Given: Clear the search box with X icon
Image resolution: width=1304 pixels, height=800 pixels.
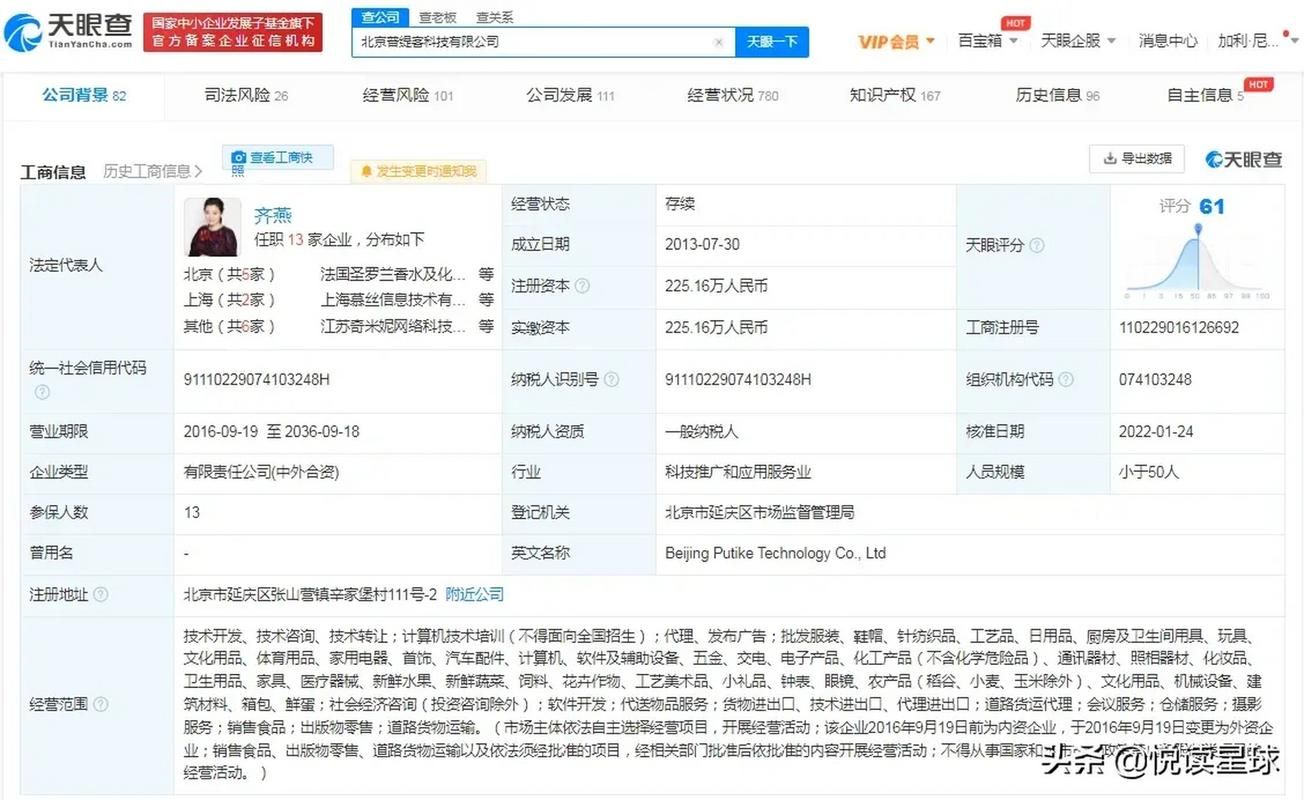Looking at the screenshot, I should pyautogui.click(x=718, y=42).
